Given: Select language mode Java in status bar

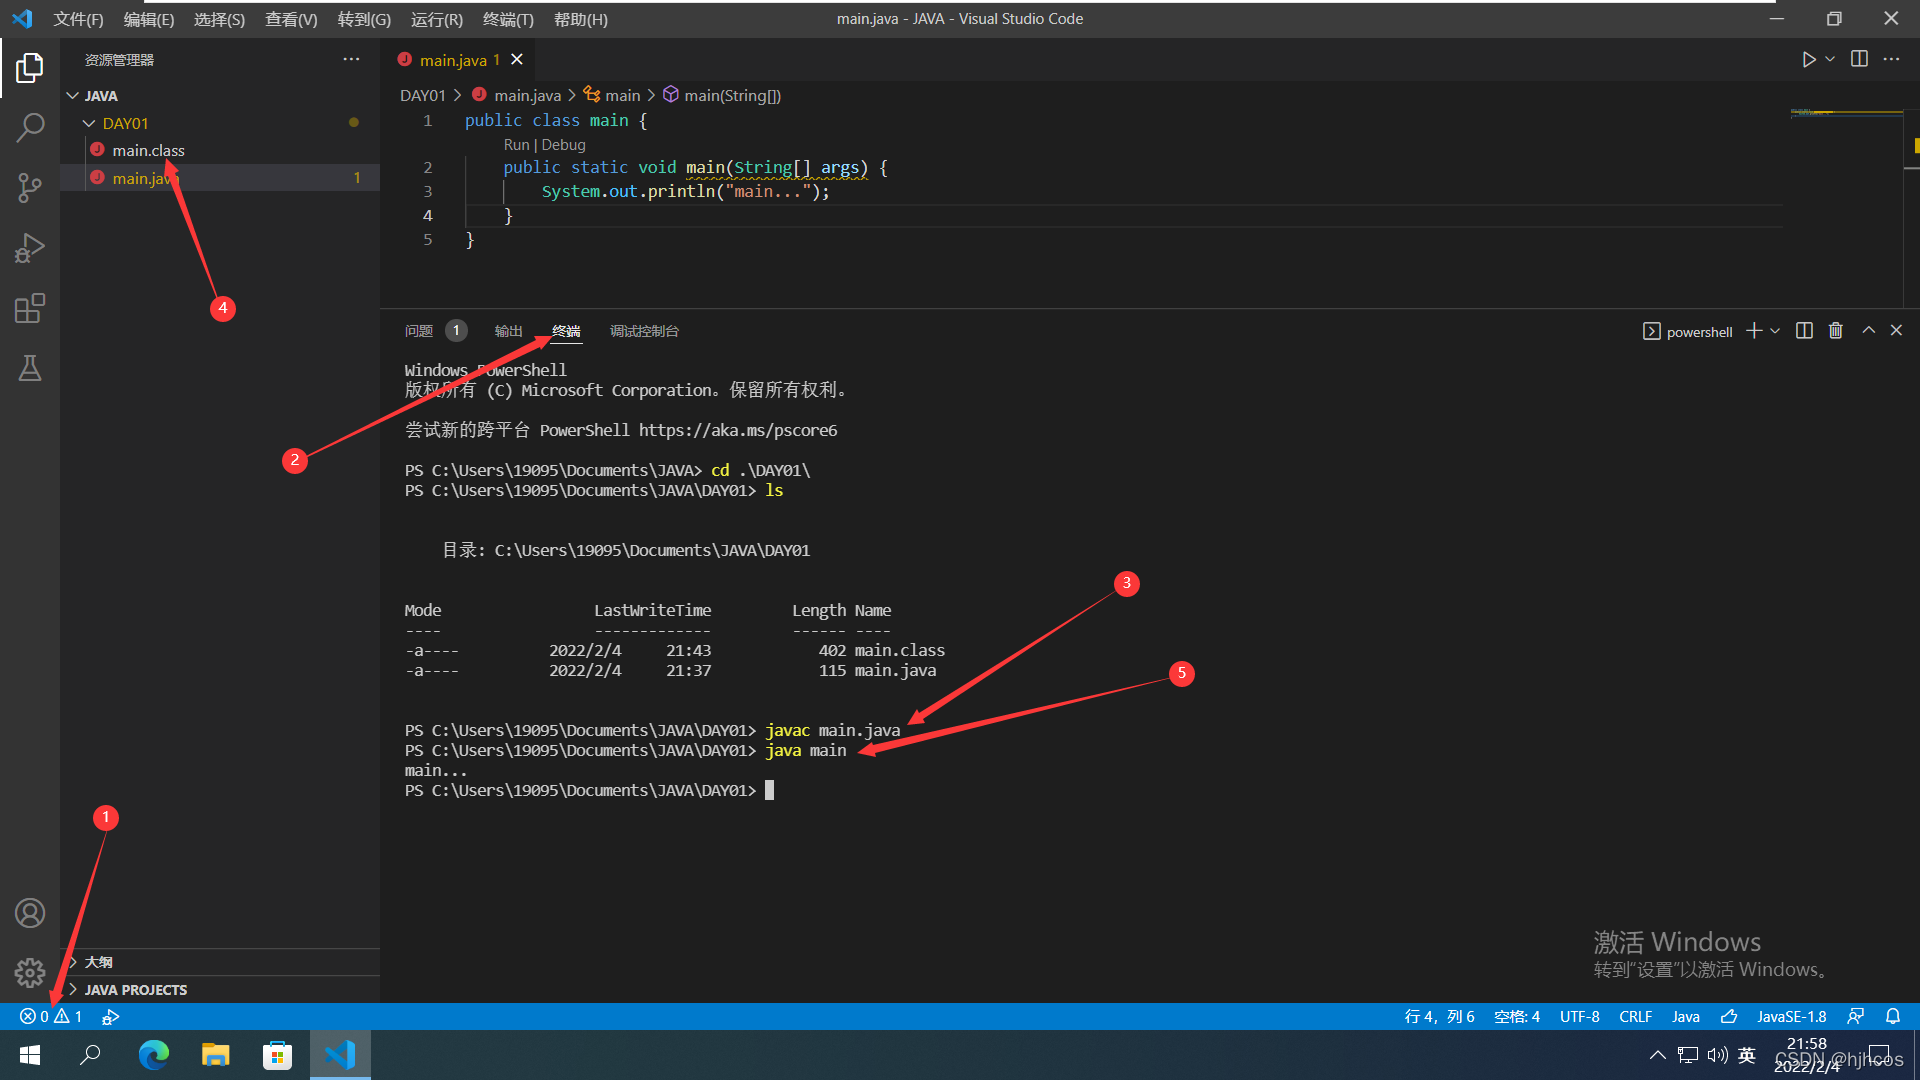Looking at the screenshot, I should [1685, 1017].
